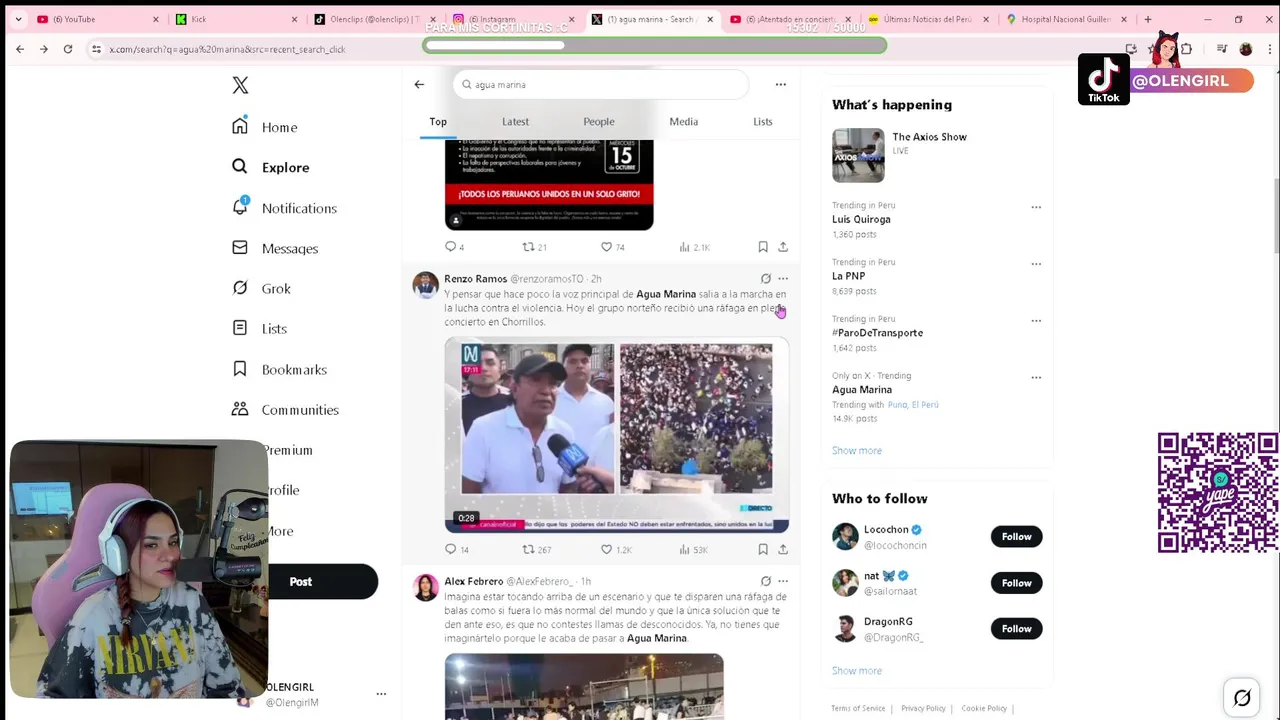Image resolution: width=1280 pixels, height=720 pixels.
Task: Open more menu on Alex Febrero post
Action: pos(783,581)
